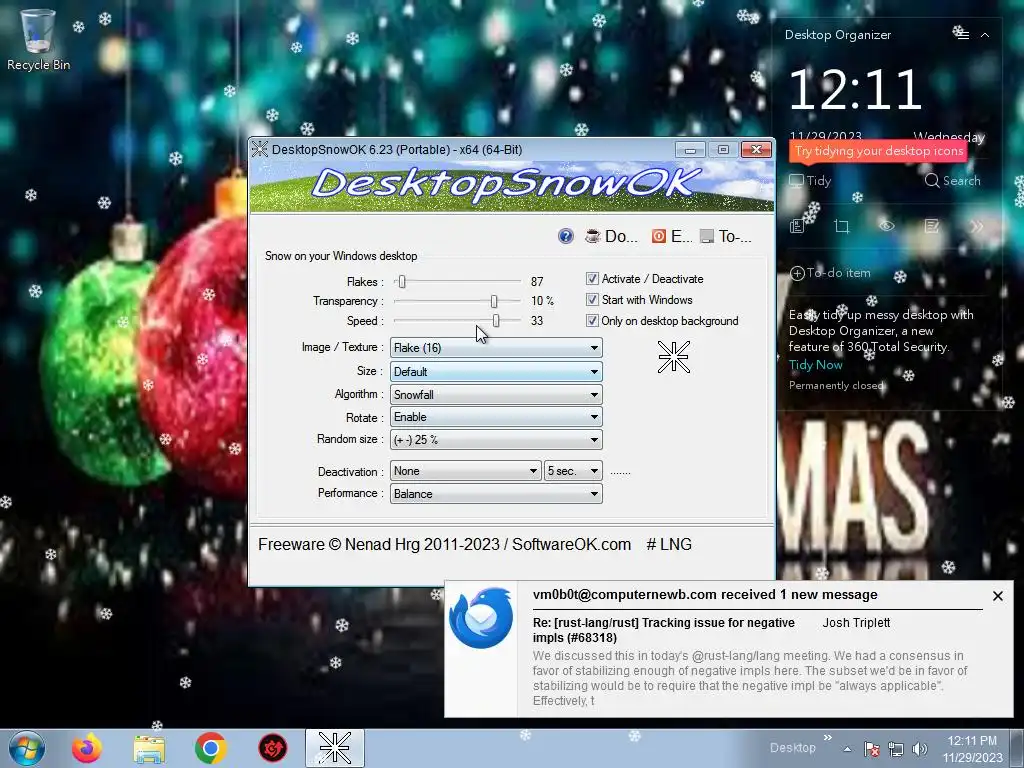Viewport: 1024px width, 768px height.
Task: Click the double-chevron more icon in Desktop Organizer
Action: pos(977,227)
